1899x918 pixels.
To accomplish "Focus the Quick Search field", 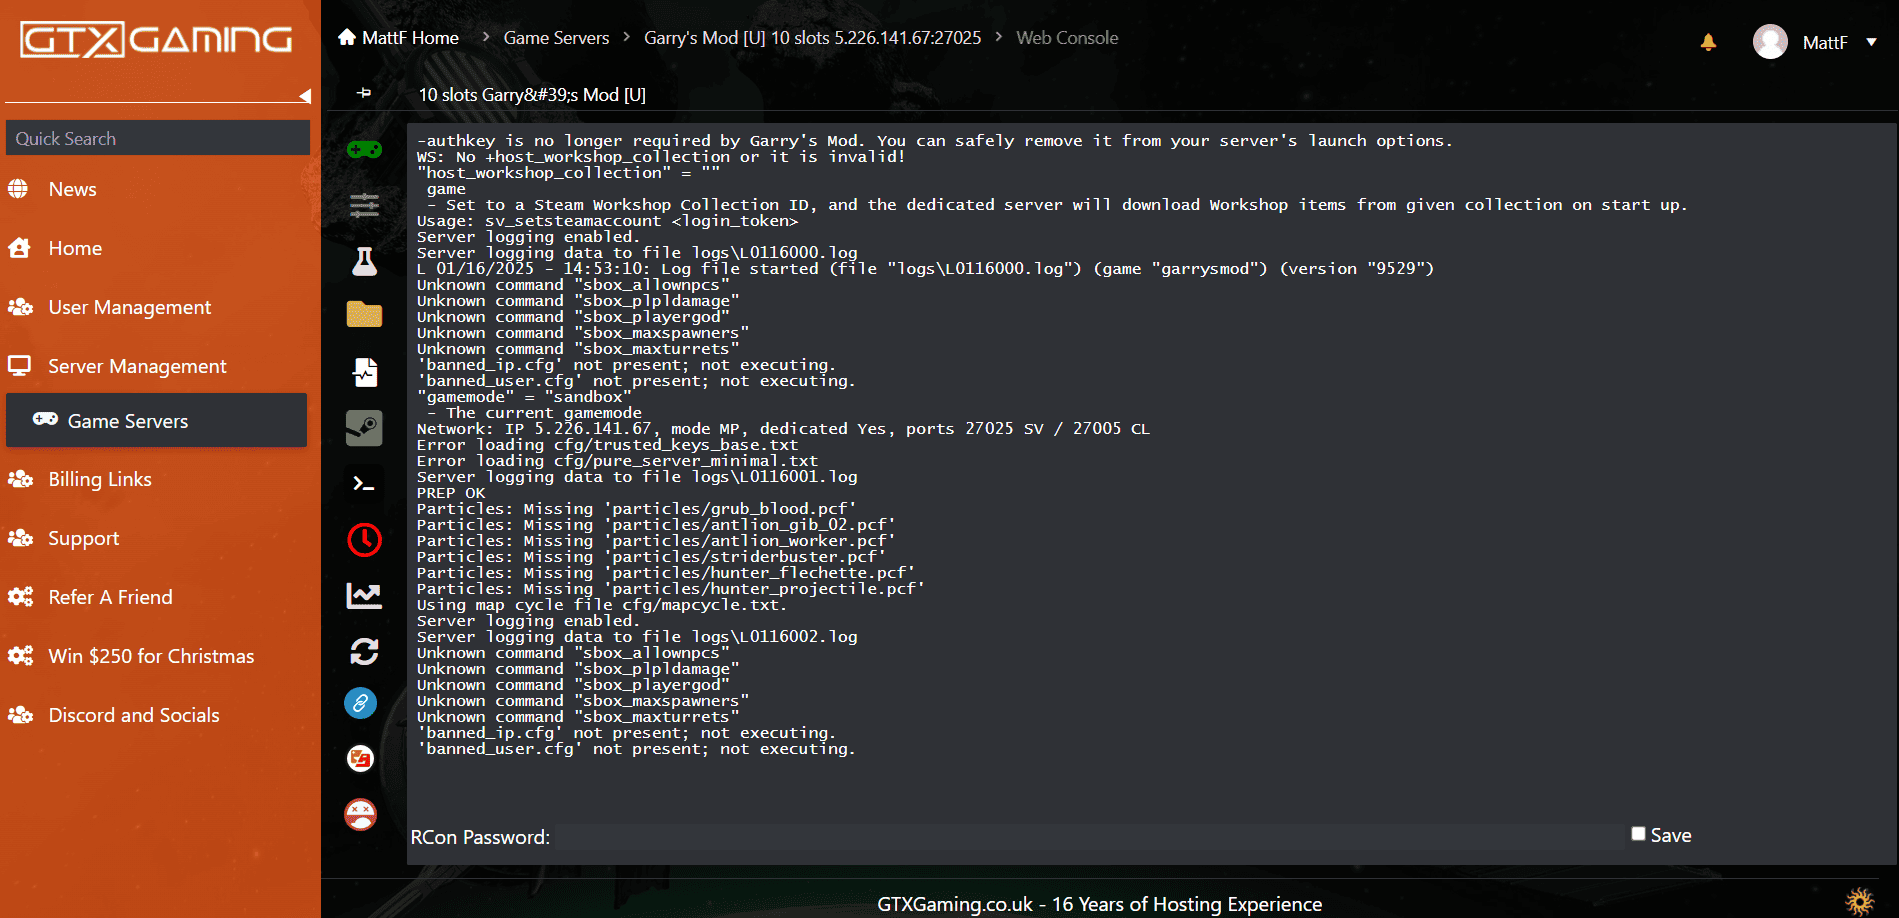I will point(158,138).
